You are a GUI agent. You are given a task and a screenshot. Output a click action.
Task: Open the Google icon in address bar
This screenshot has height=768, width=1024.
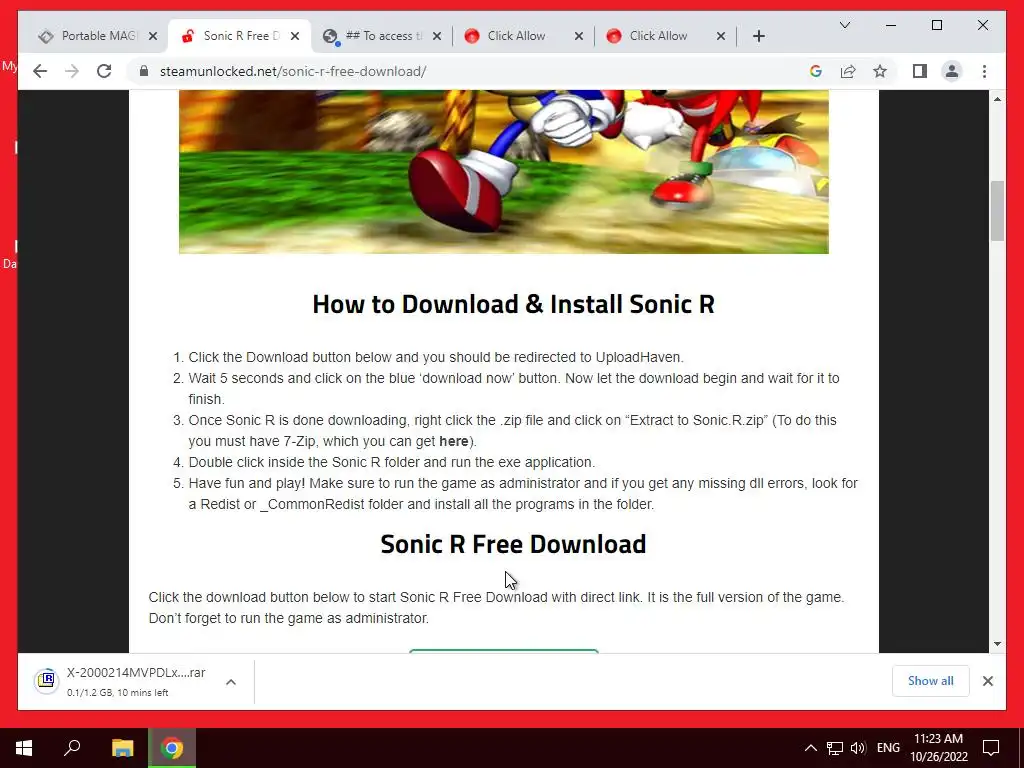point(816,71)
